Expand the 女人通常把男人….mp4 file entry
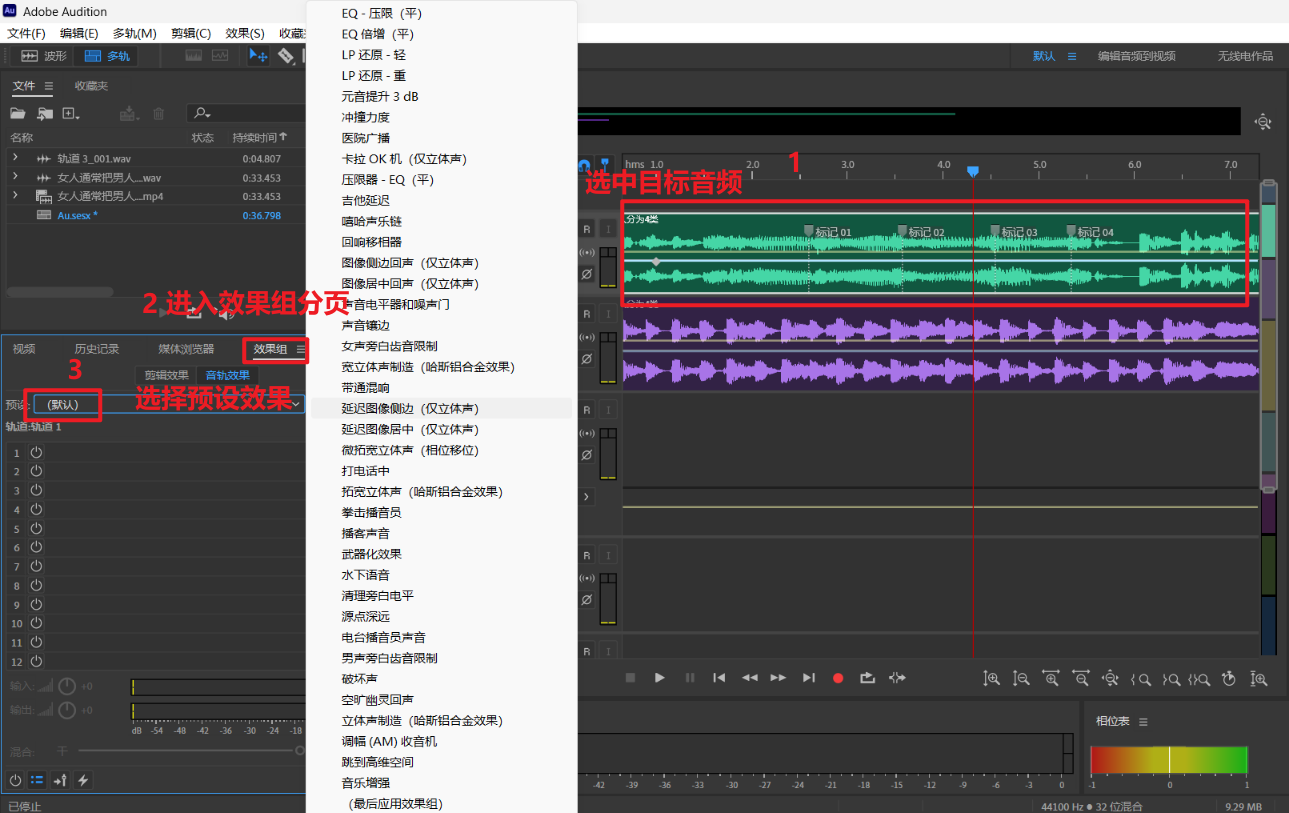 point(15,196)
